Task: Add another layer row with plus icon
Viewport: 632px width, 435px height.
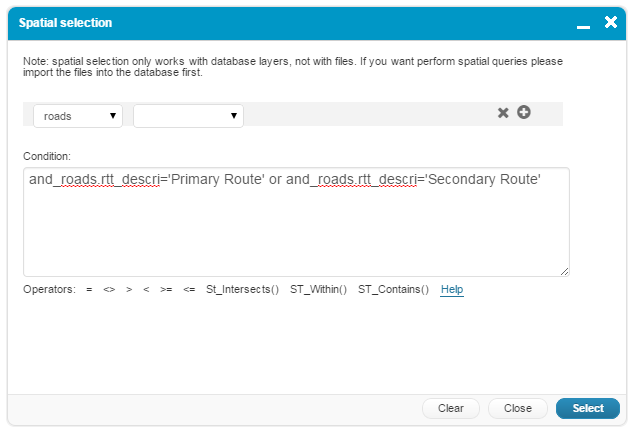Action: [x=523, y=112]
